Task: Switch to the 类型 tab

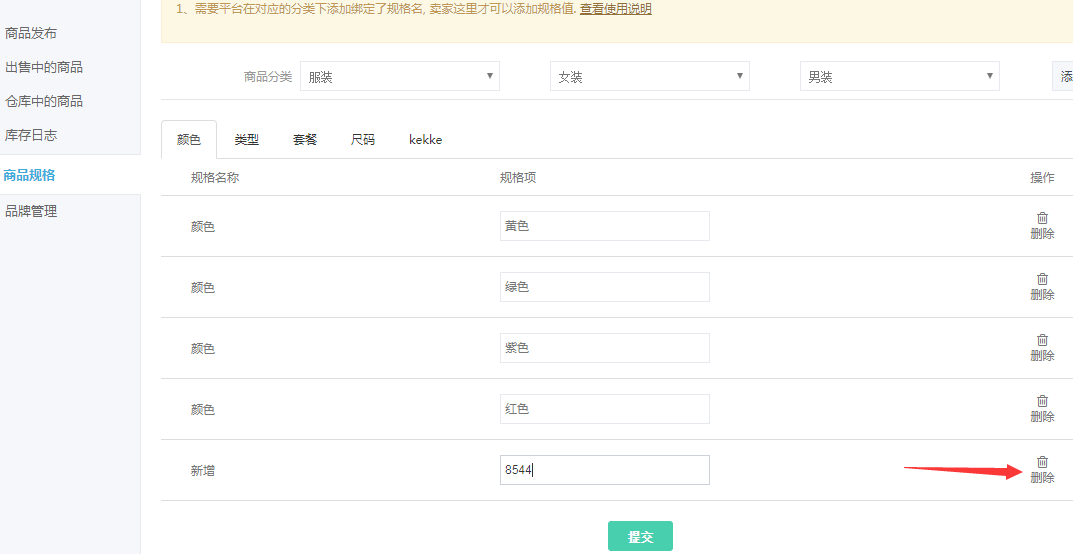Action: 247,140
